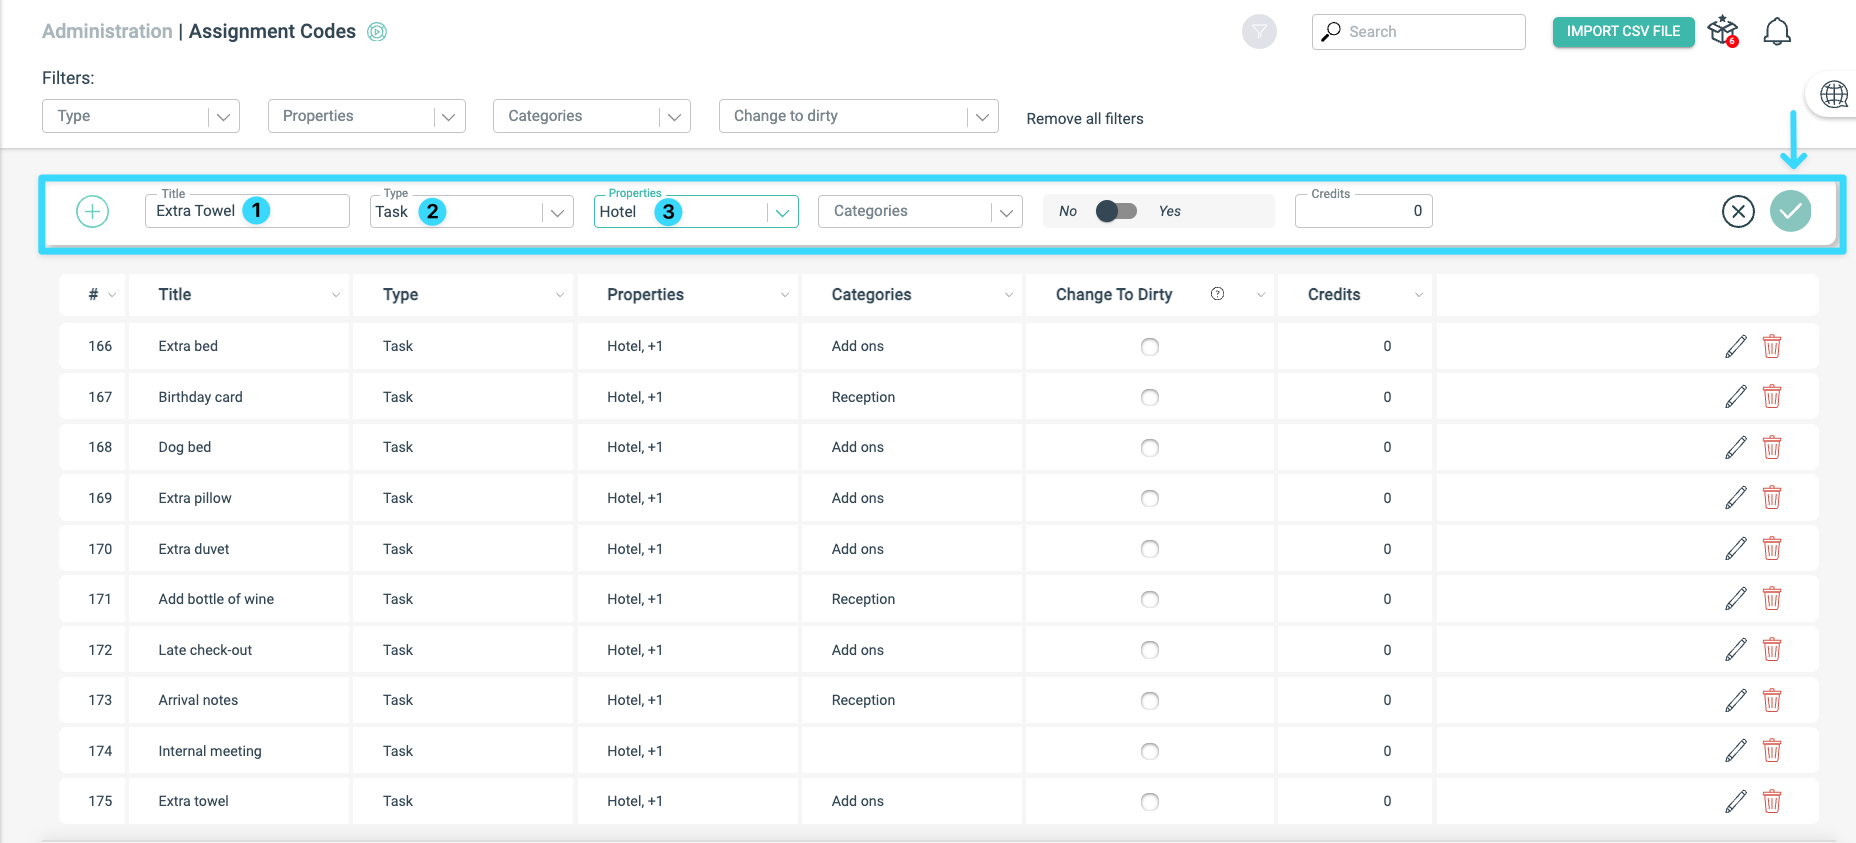1856x843 pixels.
Task: Delete the Birthday card row
Action: click(x=1772, y=397)
